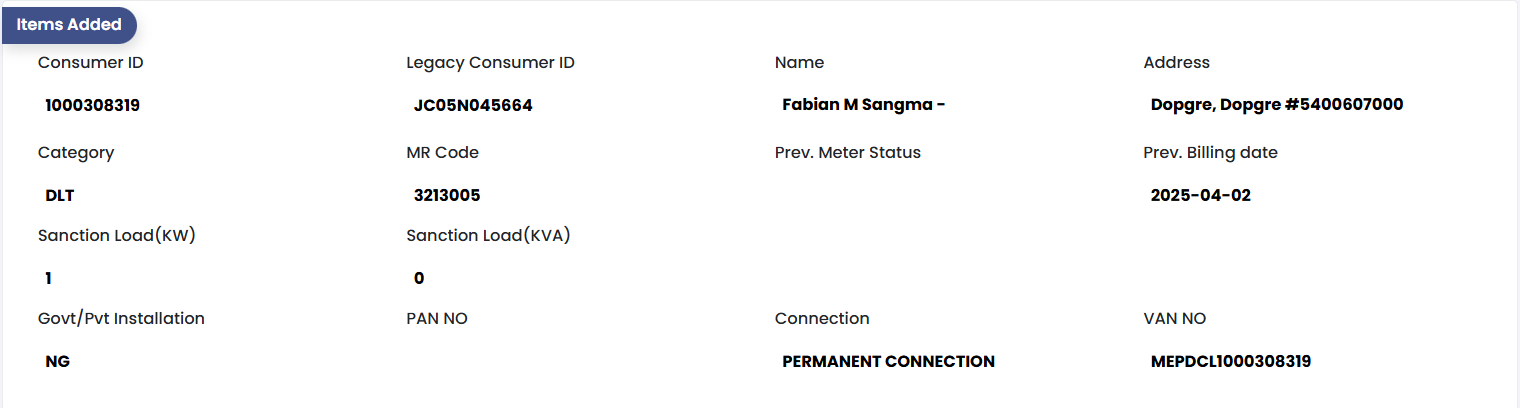Select the VAN NO value MEPDCL1000308319
1520x408 pixels.
pos(1231,362)
